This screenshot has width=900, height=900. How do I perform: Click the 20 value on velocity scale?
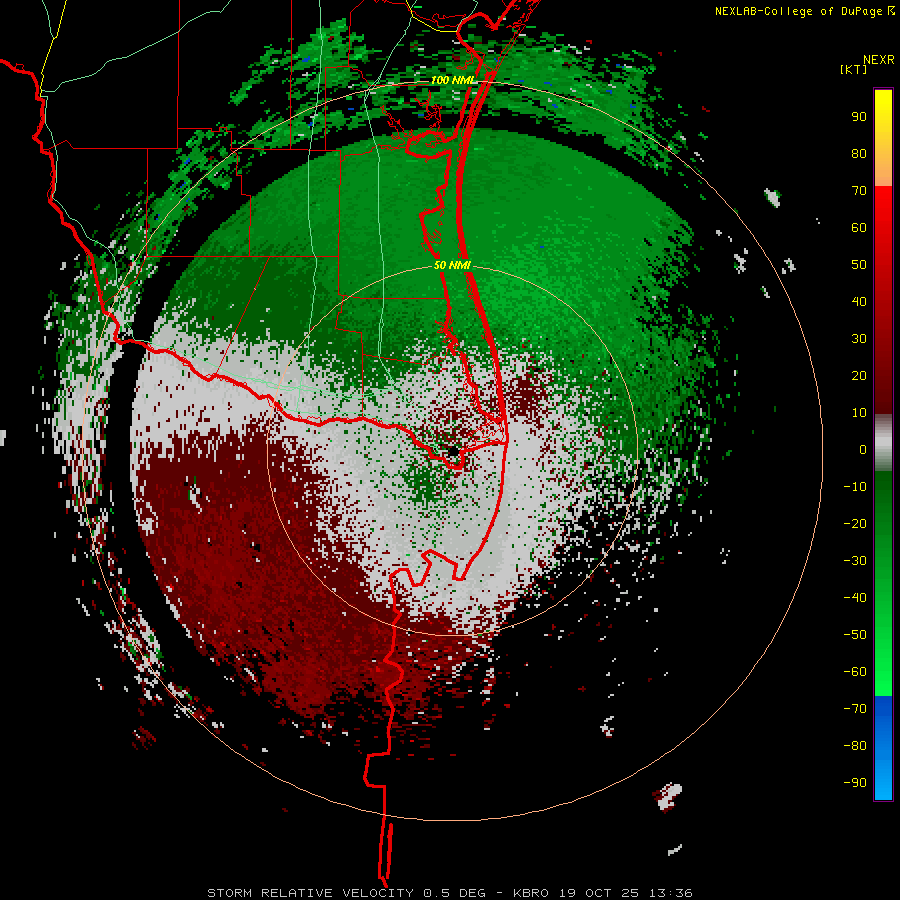point(859,375)
